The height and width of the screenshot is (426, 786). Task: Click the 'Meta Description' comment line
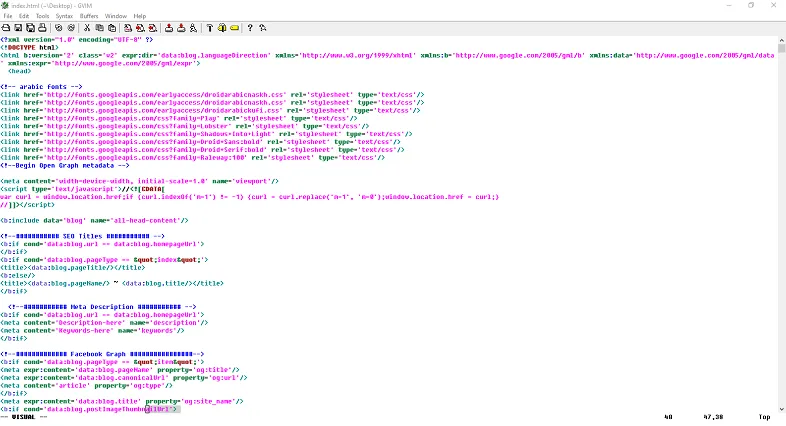[102, 307]
